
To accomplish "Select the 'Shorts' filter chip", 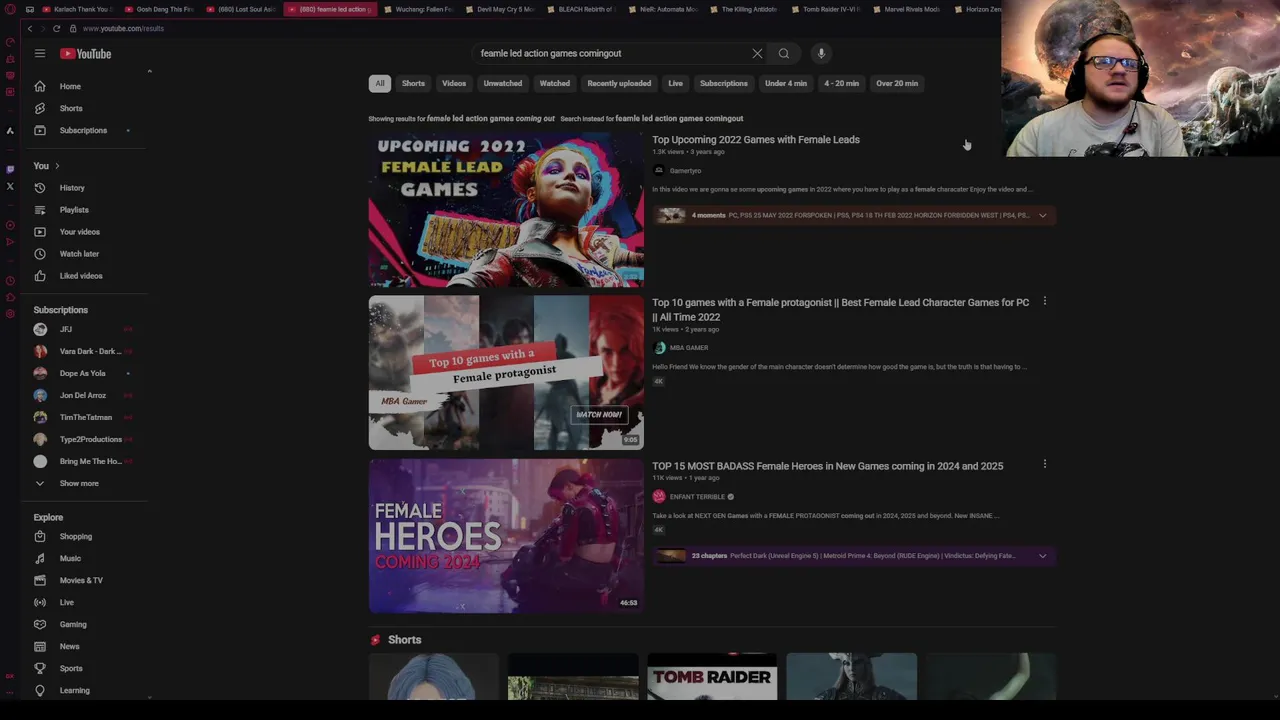I will click(413, 83).
